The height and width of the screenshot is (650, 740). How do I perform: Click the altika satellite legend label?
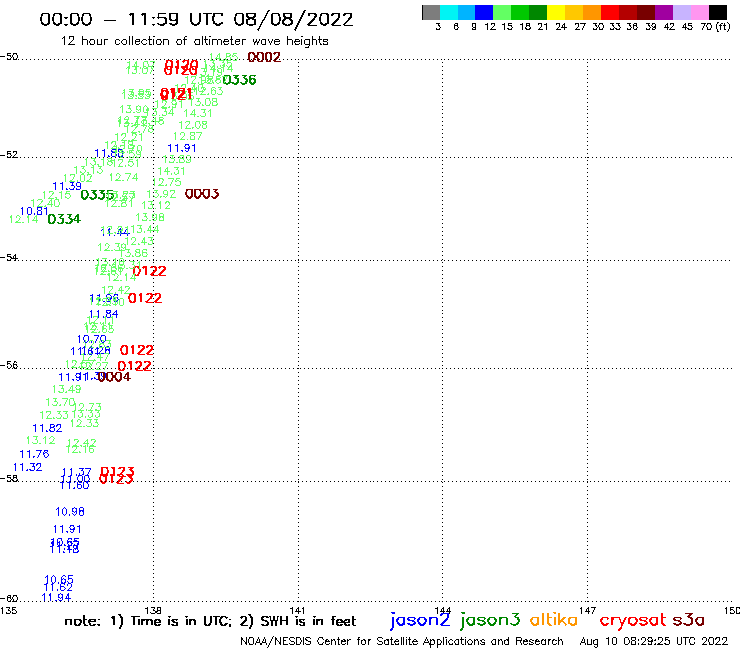pos(554,620)
